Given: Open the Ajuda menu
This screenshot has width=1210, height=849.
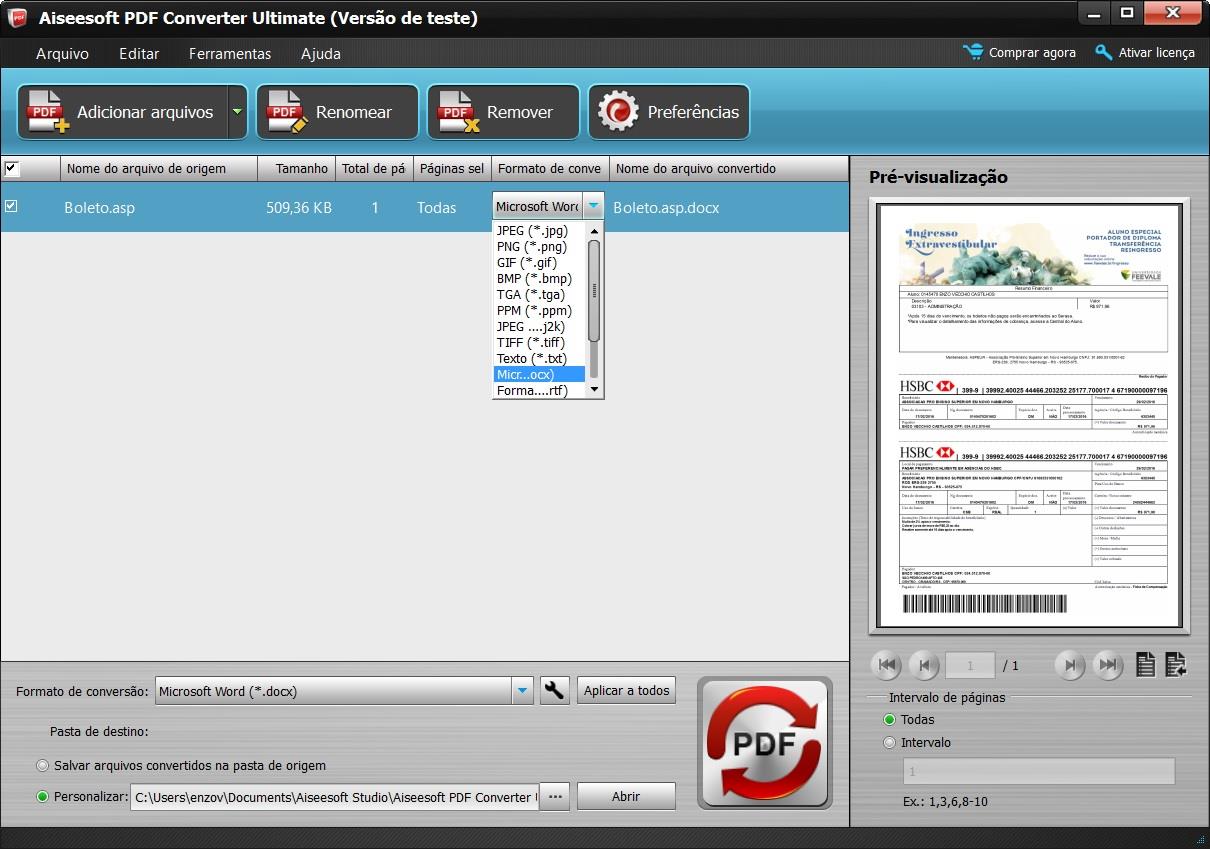Looking at the screenshot, I should coord(321,53).
